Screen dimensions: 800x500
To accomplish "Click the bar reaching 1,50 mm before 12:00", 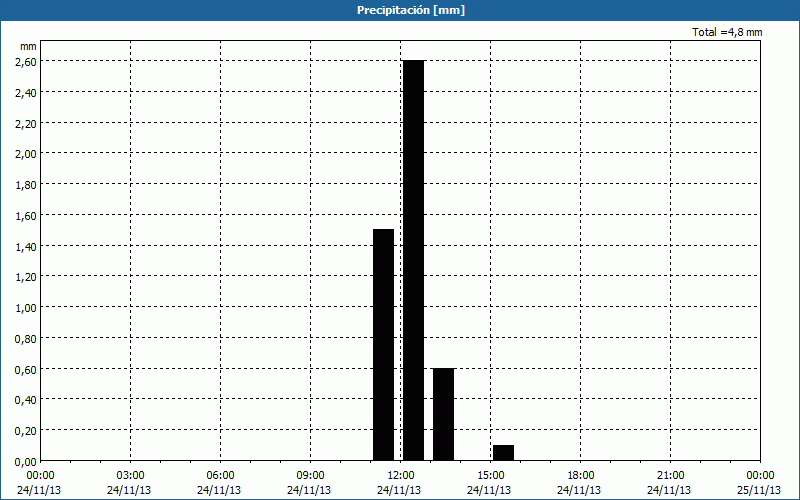I will 384,345.
